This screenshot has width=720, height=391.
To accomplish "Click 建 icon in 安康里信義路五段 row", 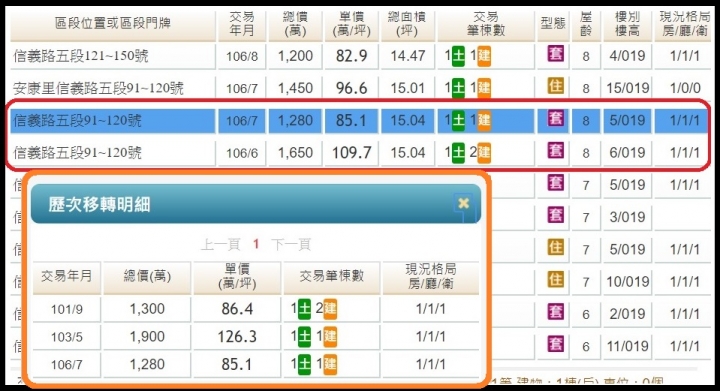I will 484,88.
